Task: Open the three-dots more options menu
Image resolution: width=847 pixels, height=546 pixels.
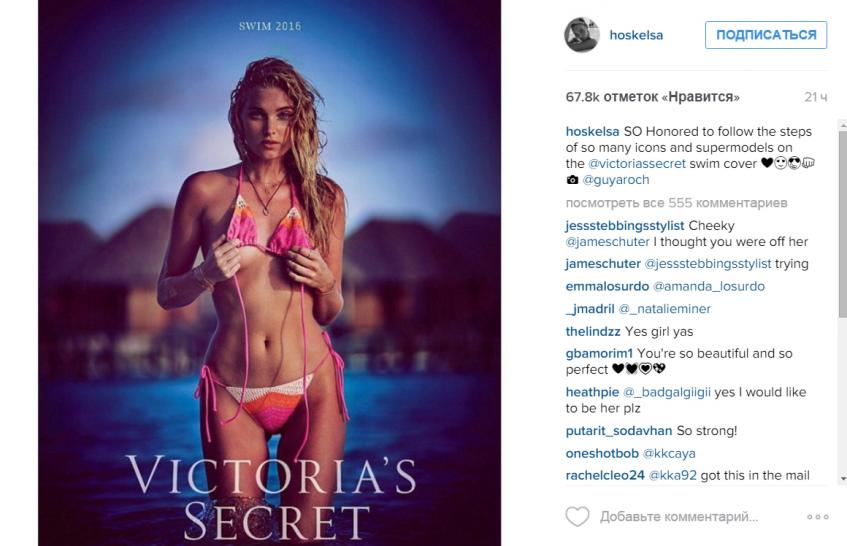Action: pyautogui.click(x=817, y=517)
